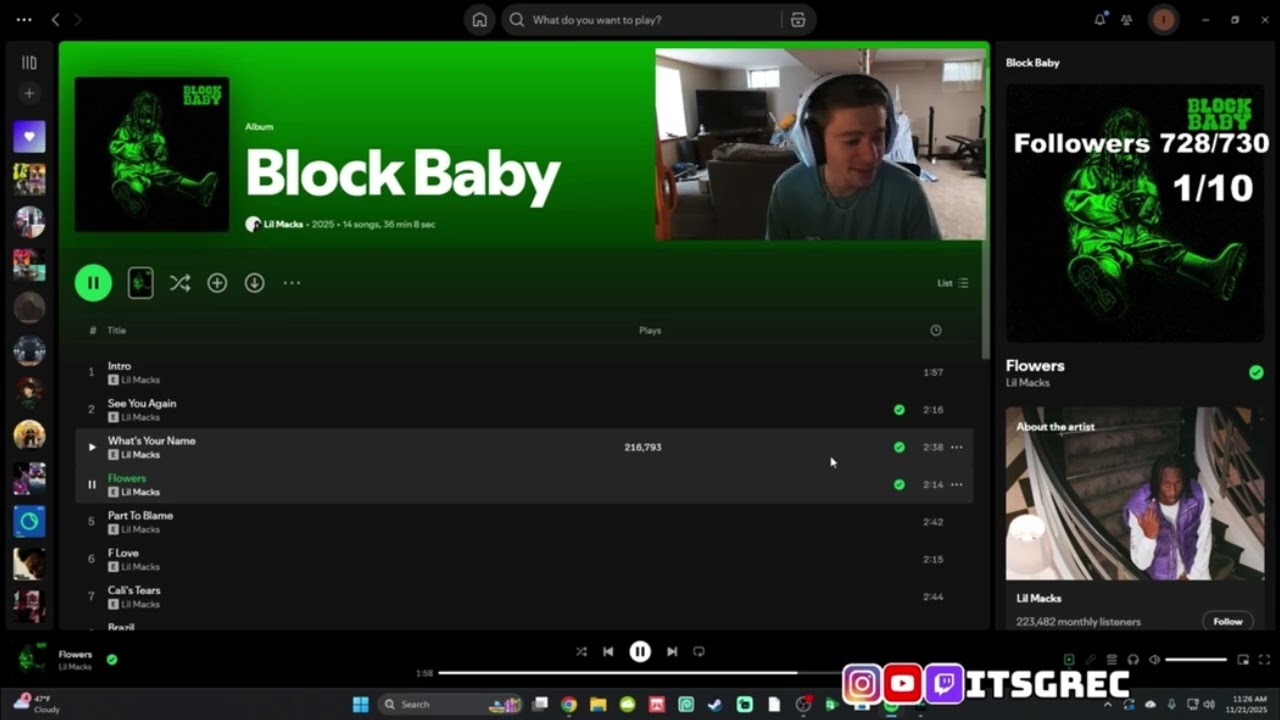
Task: Open Connect to a device headphones icon
Action: [x=1133, y=659]
